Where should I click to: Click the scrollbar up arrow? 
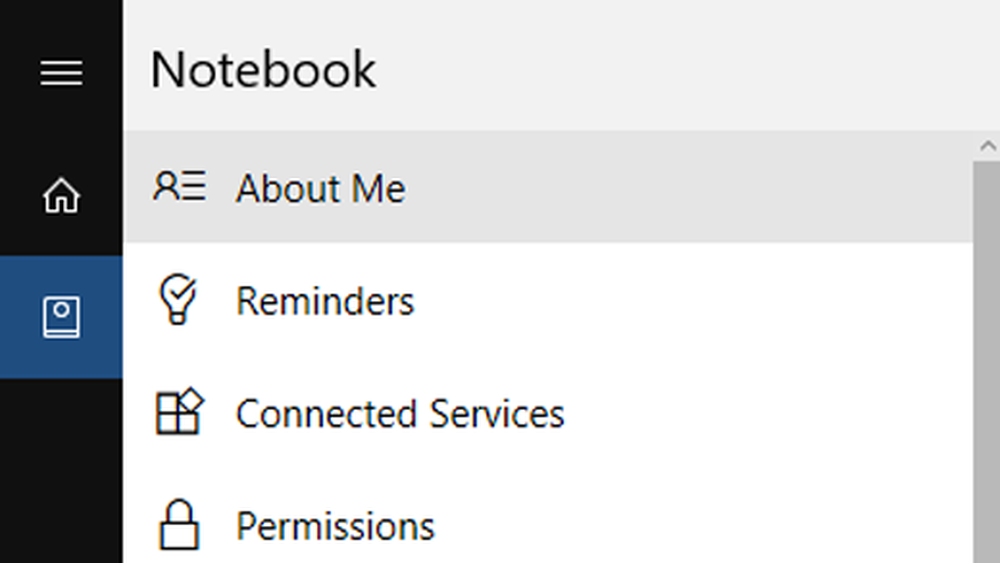click(x=987, y=147)
